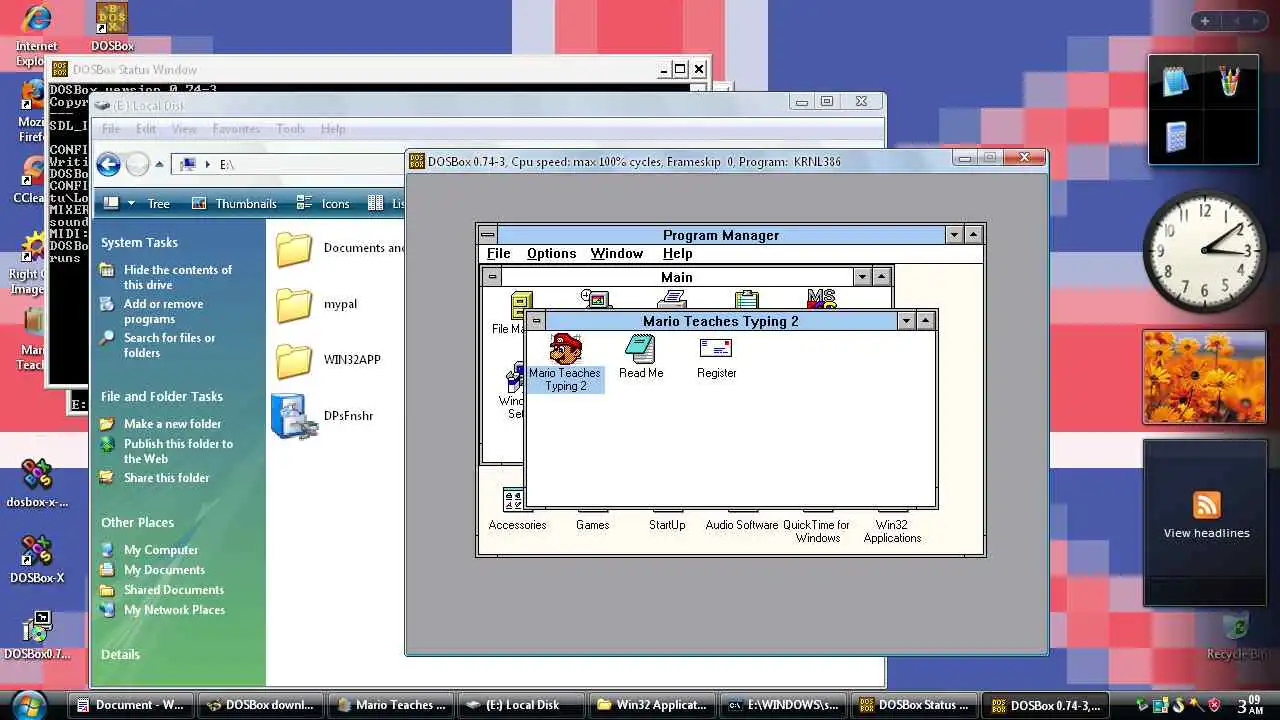The width and height of the screenshot is (1280, 720).
Task: Open My Computer from Other Places
Action: click(x=160, y=550)
